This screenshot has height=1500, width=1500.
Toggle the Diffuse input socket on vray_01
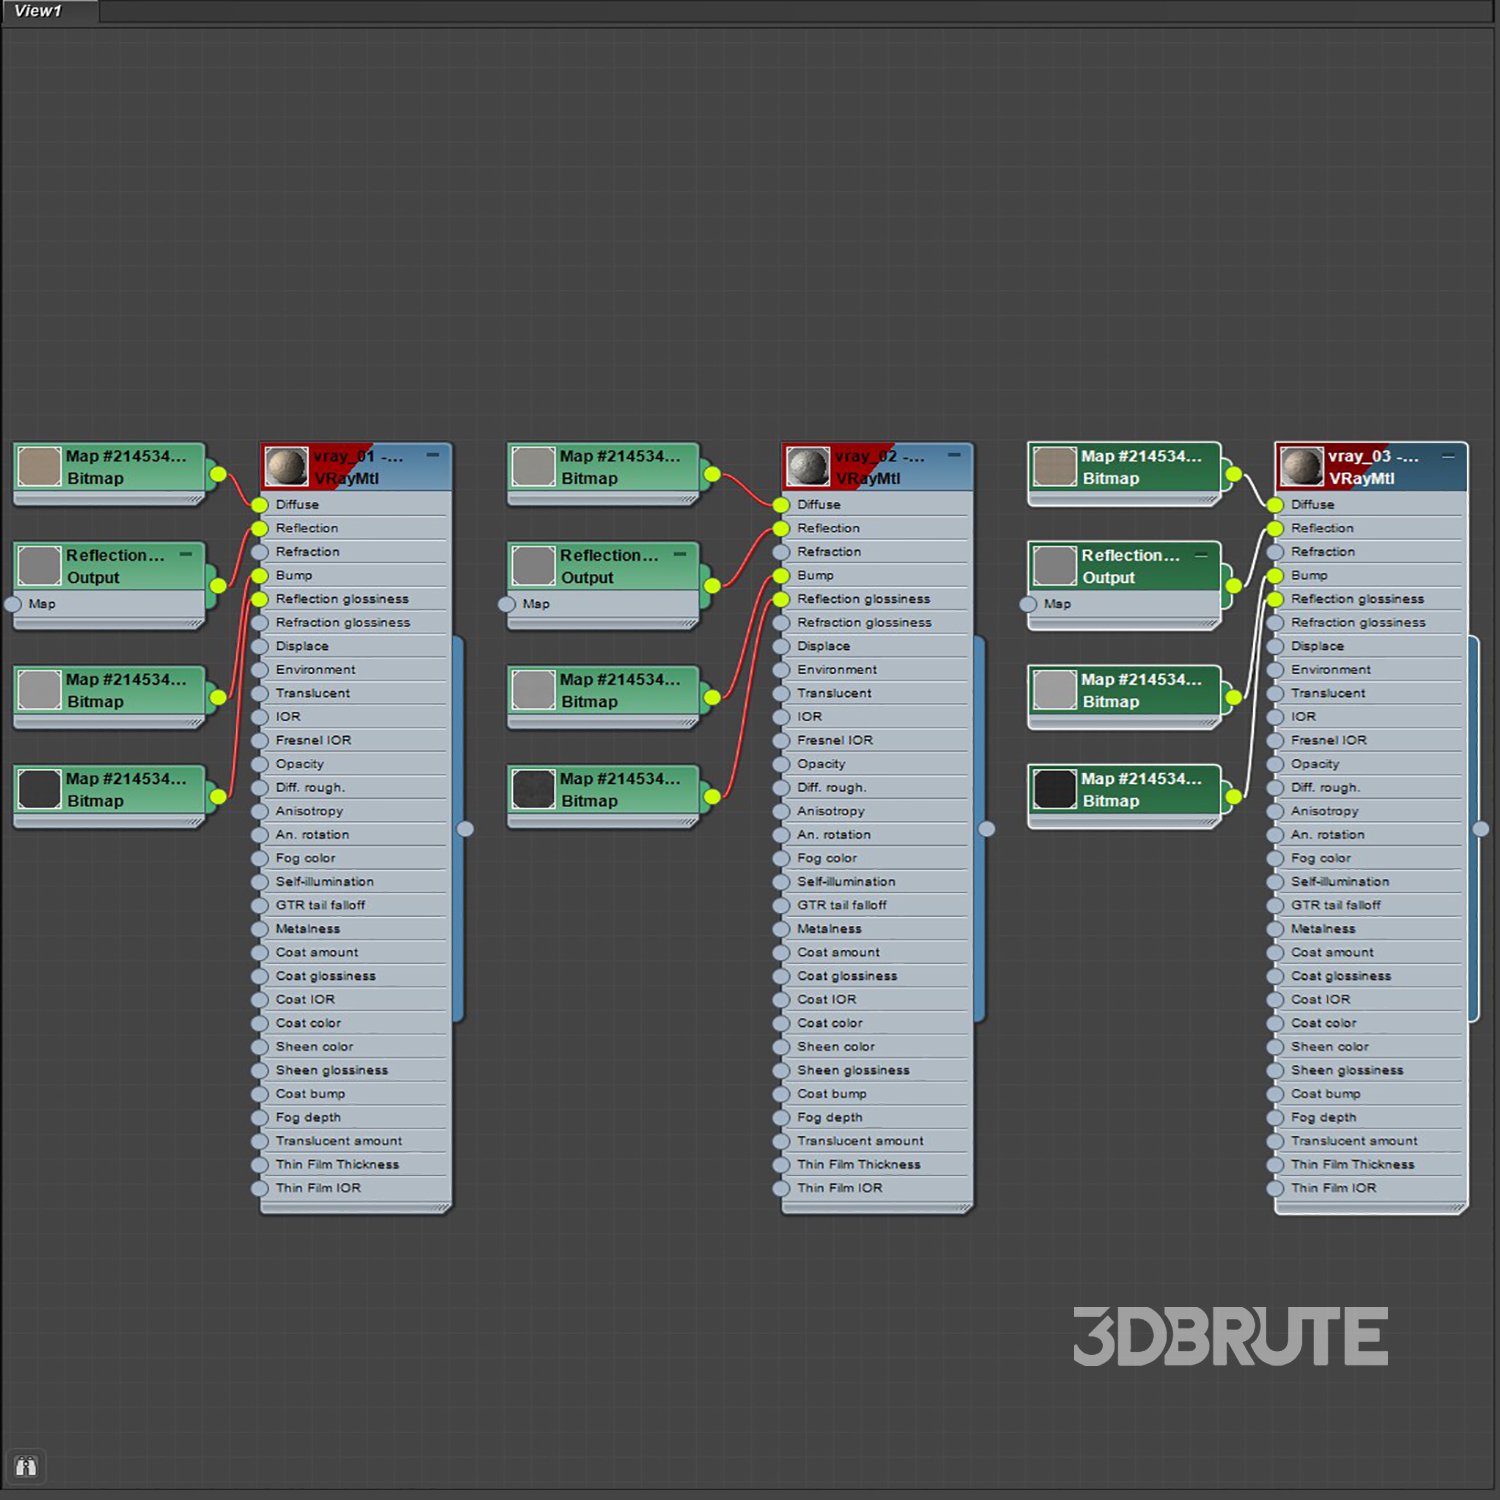(x=260, y=505)
